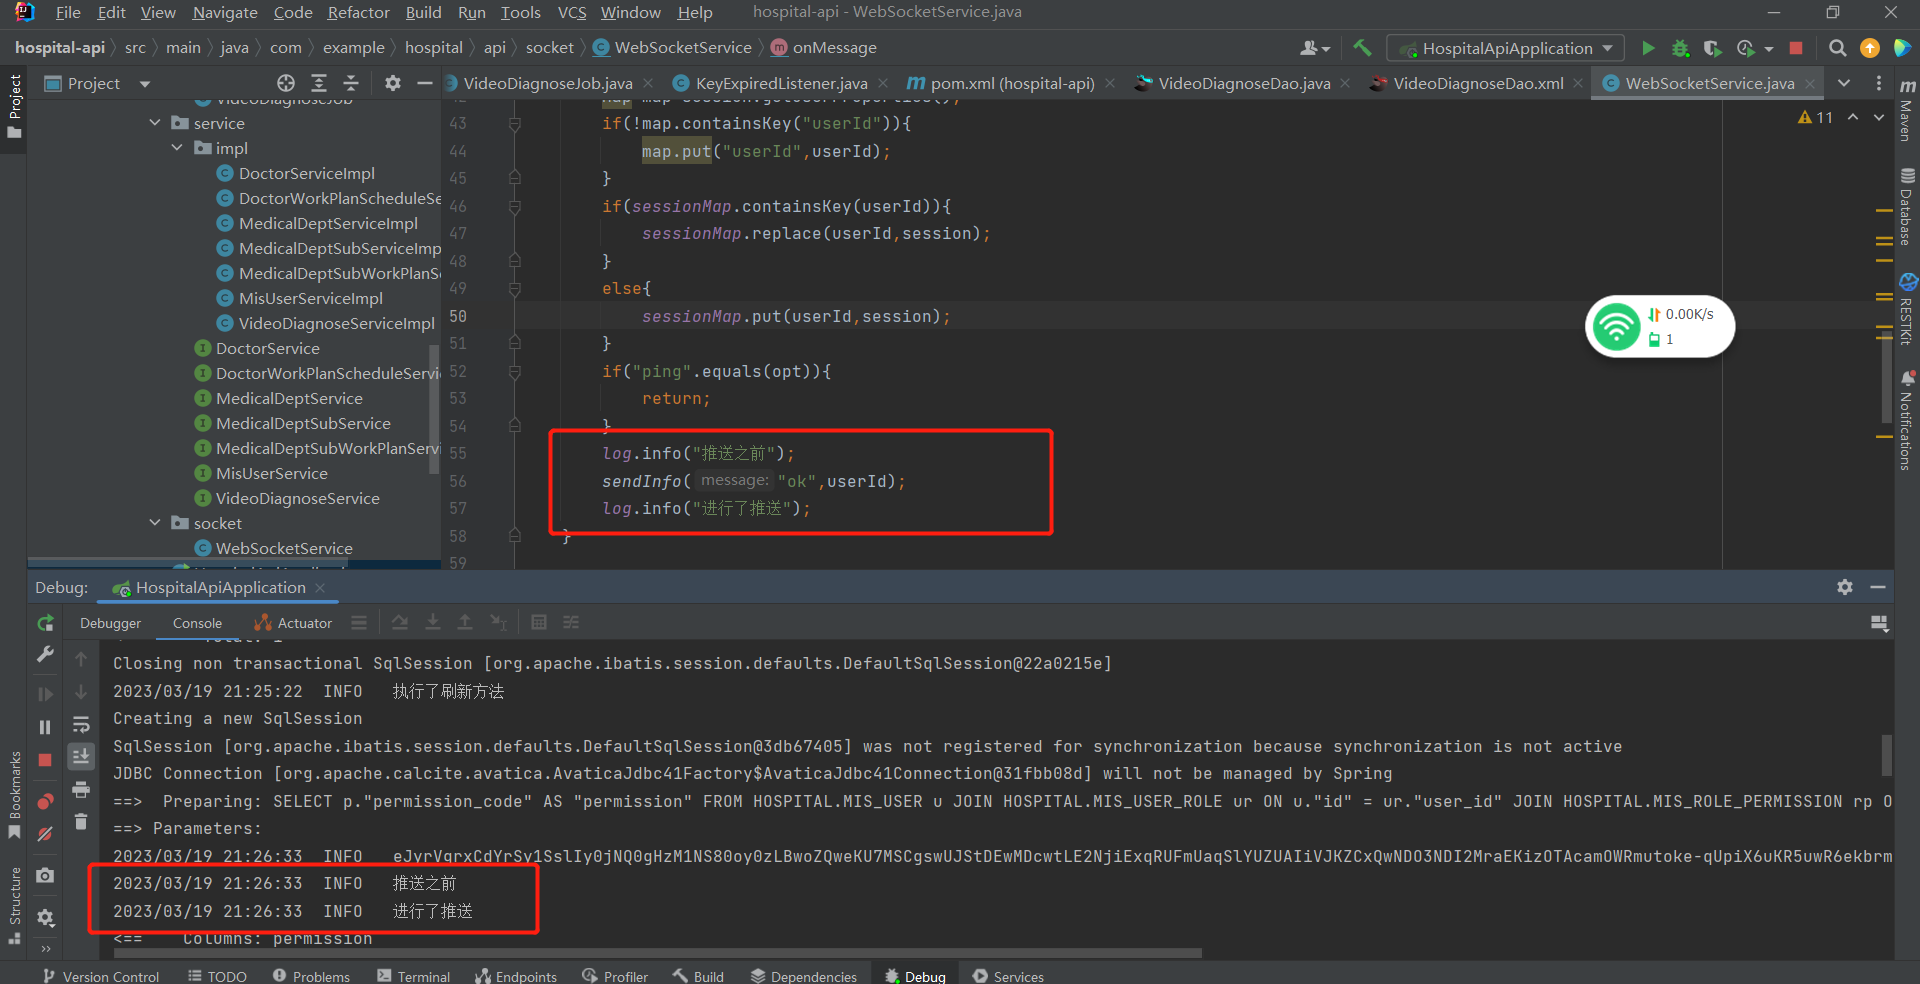Collapse the service folder in project tree
Screen dimensions: 1920x984
coord(155,123)
